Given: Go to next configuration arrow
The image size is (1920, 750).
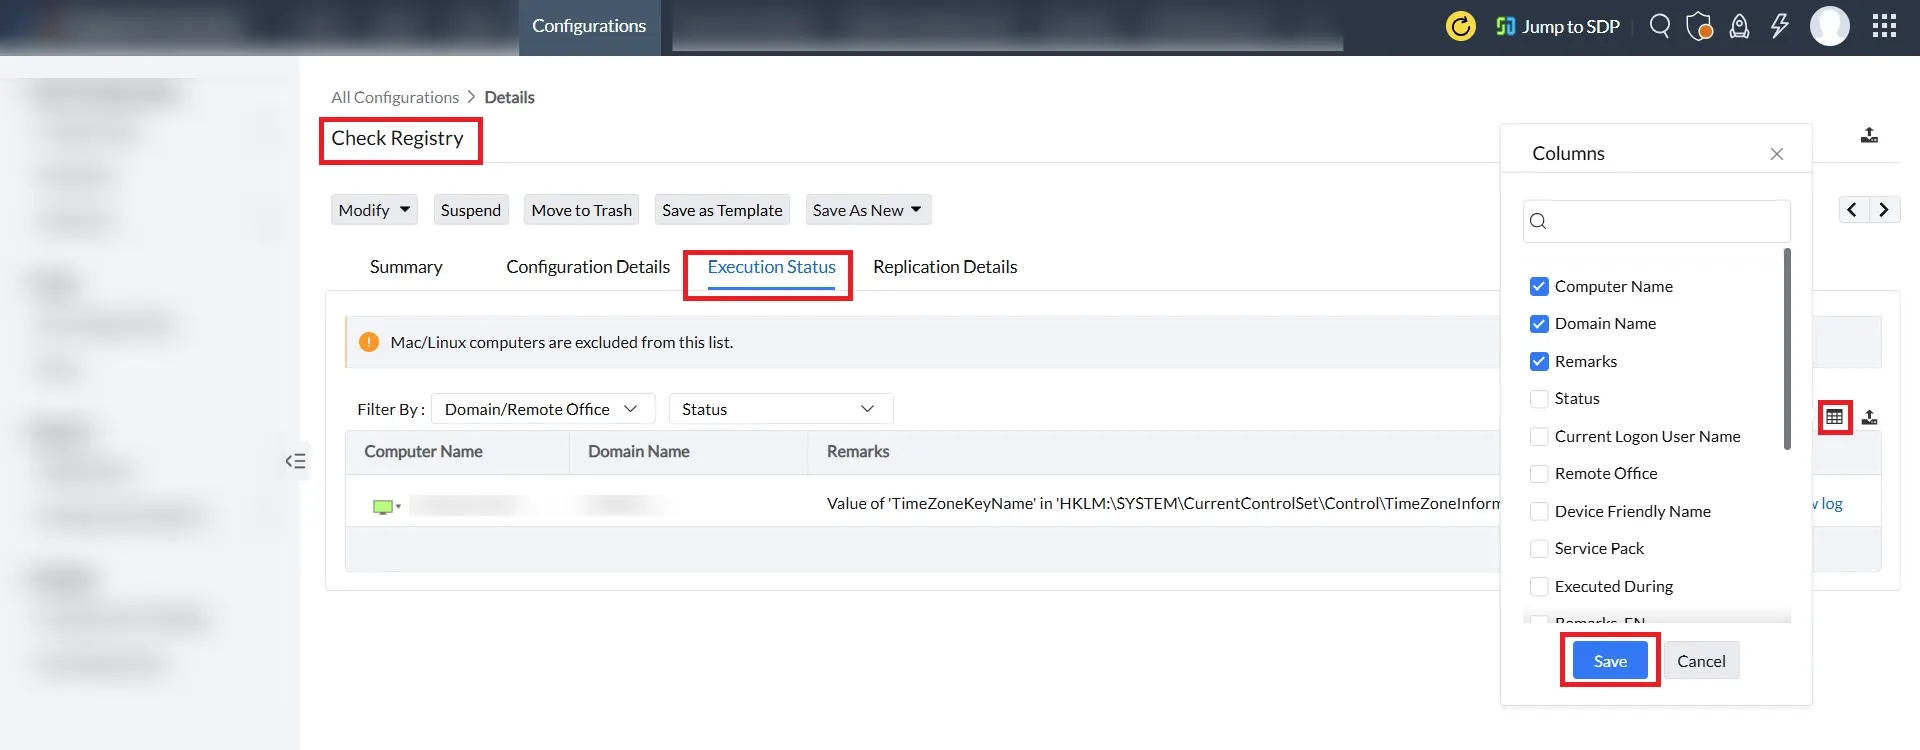Looking at the screenshot, I should click(x=1884, y=210).
